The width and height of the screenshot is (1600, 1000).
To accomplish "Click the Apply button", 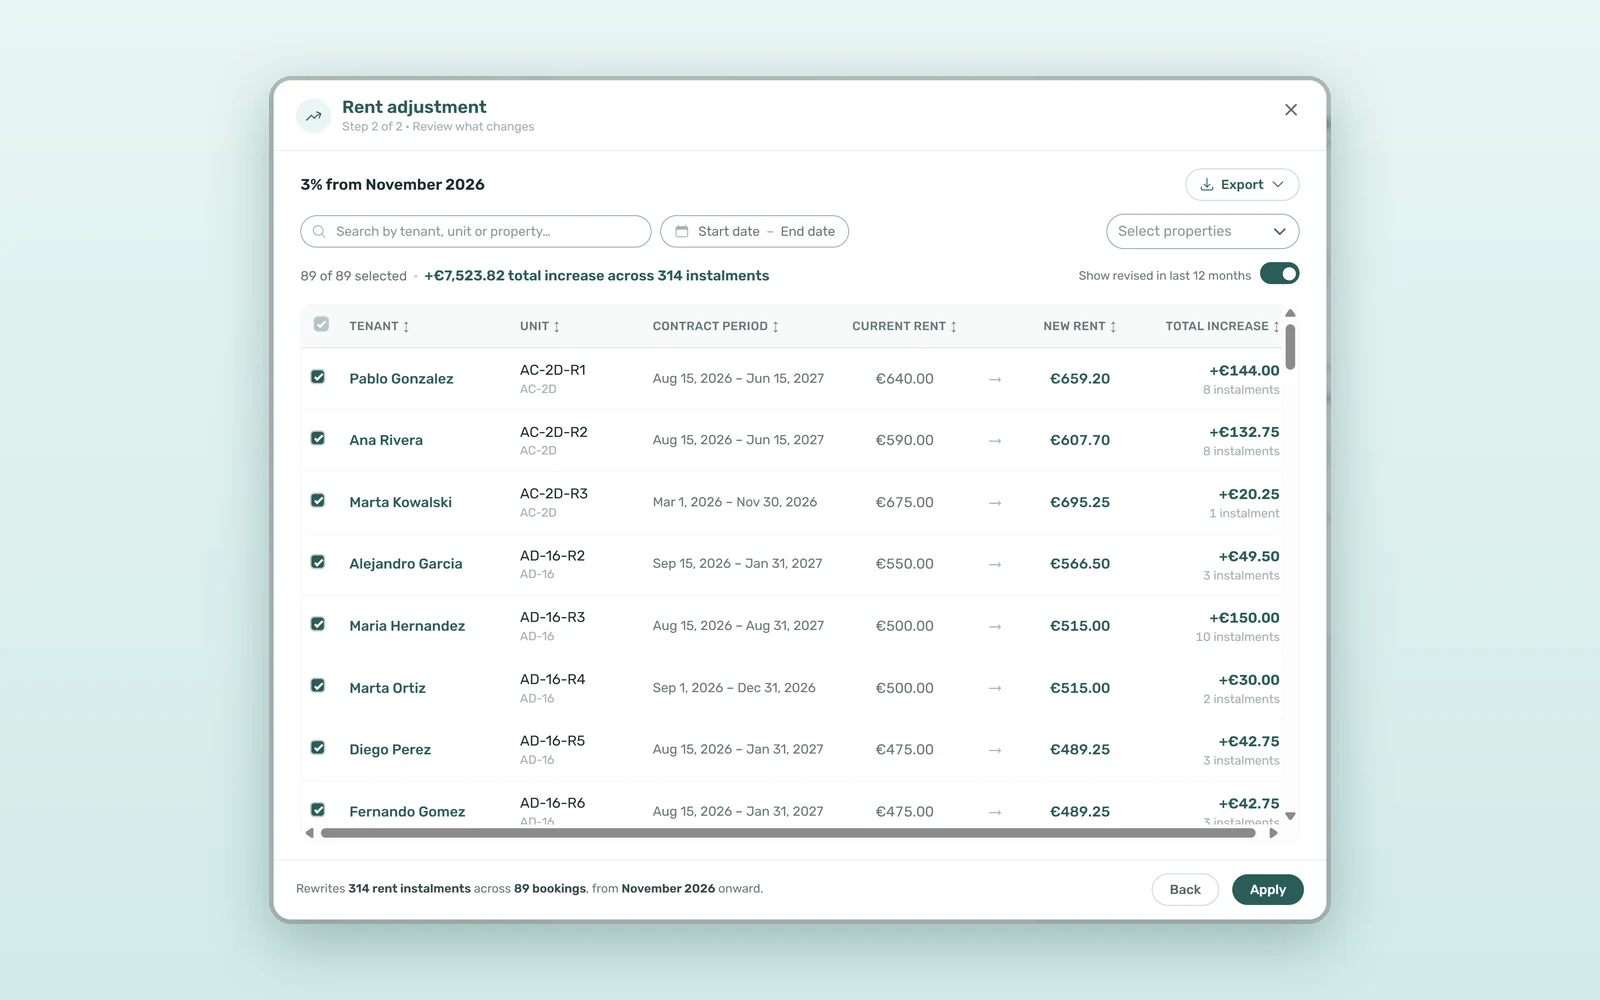I will tap(1268, 890).
